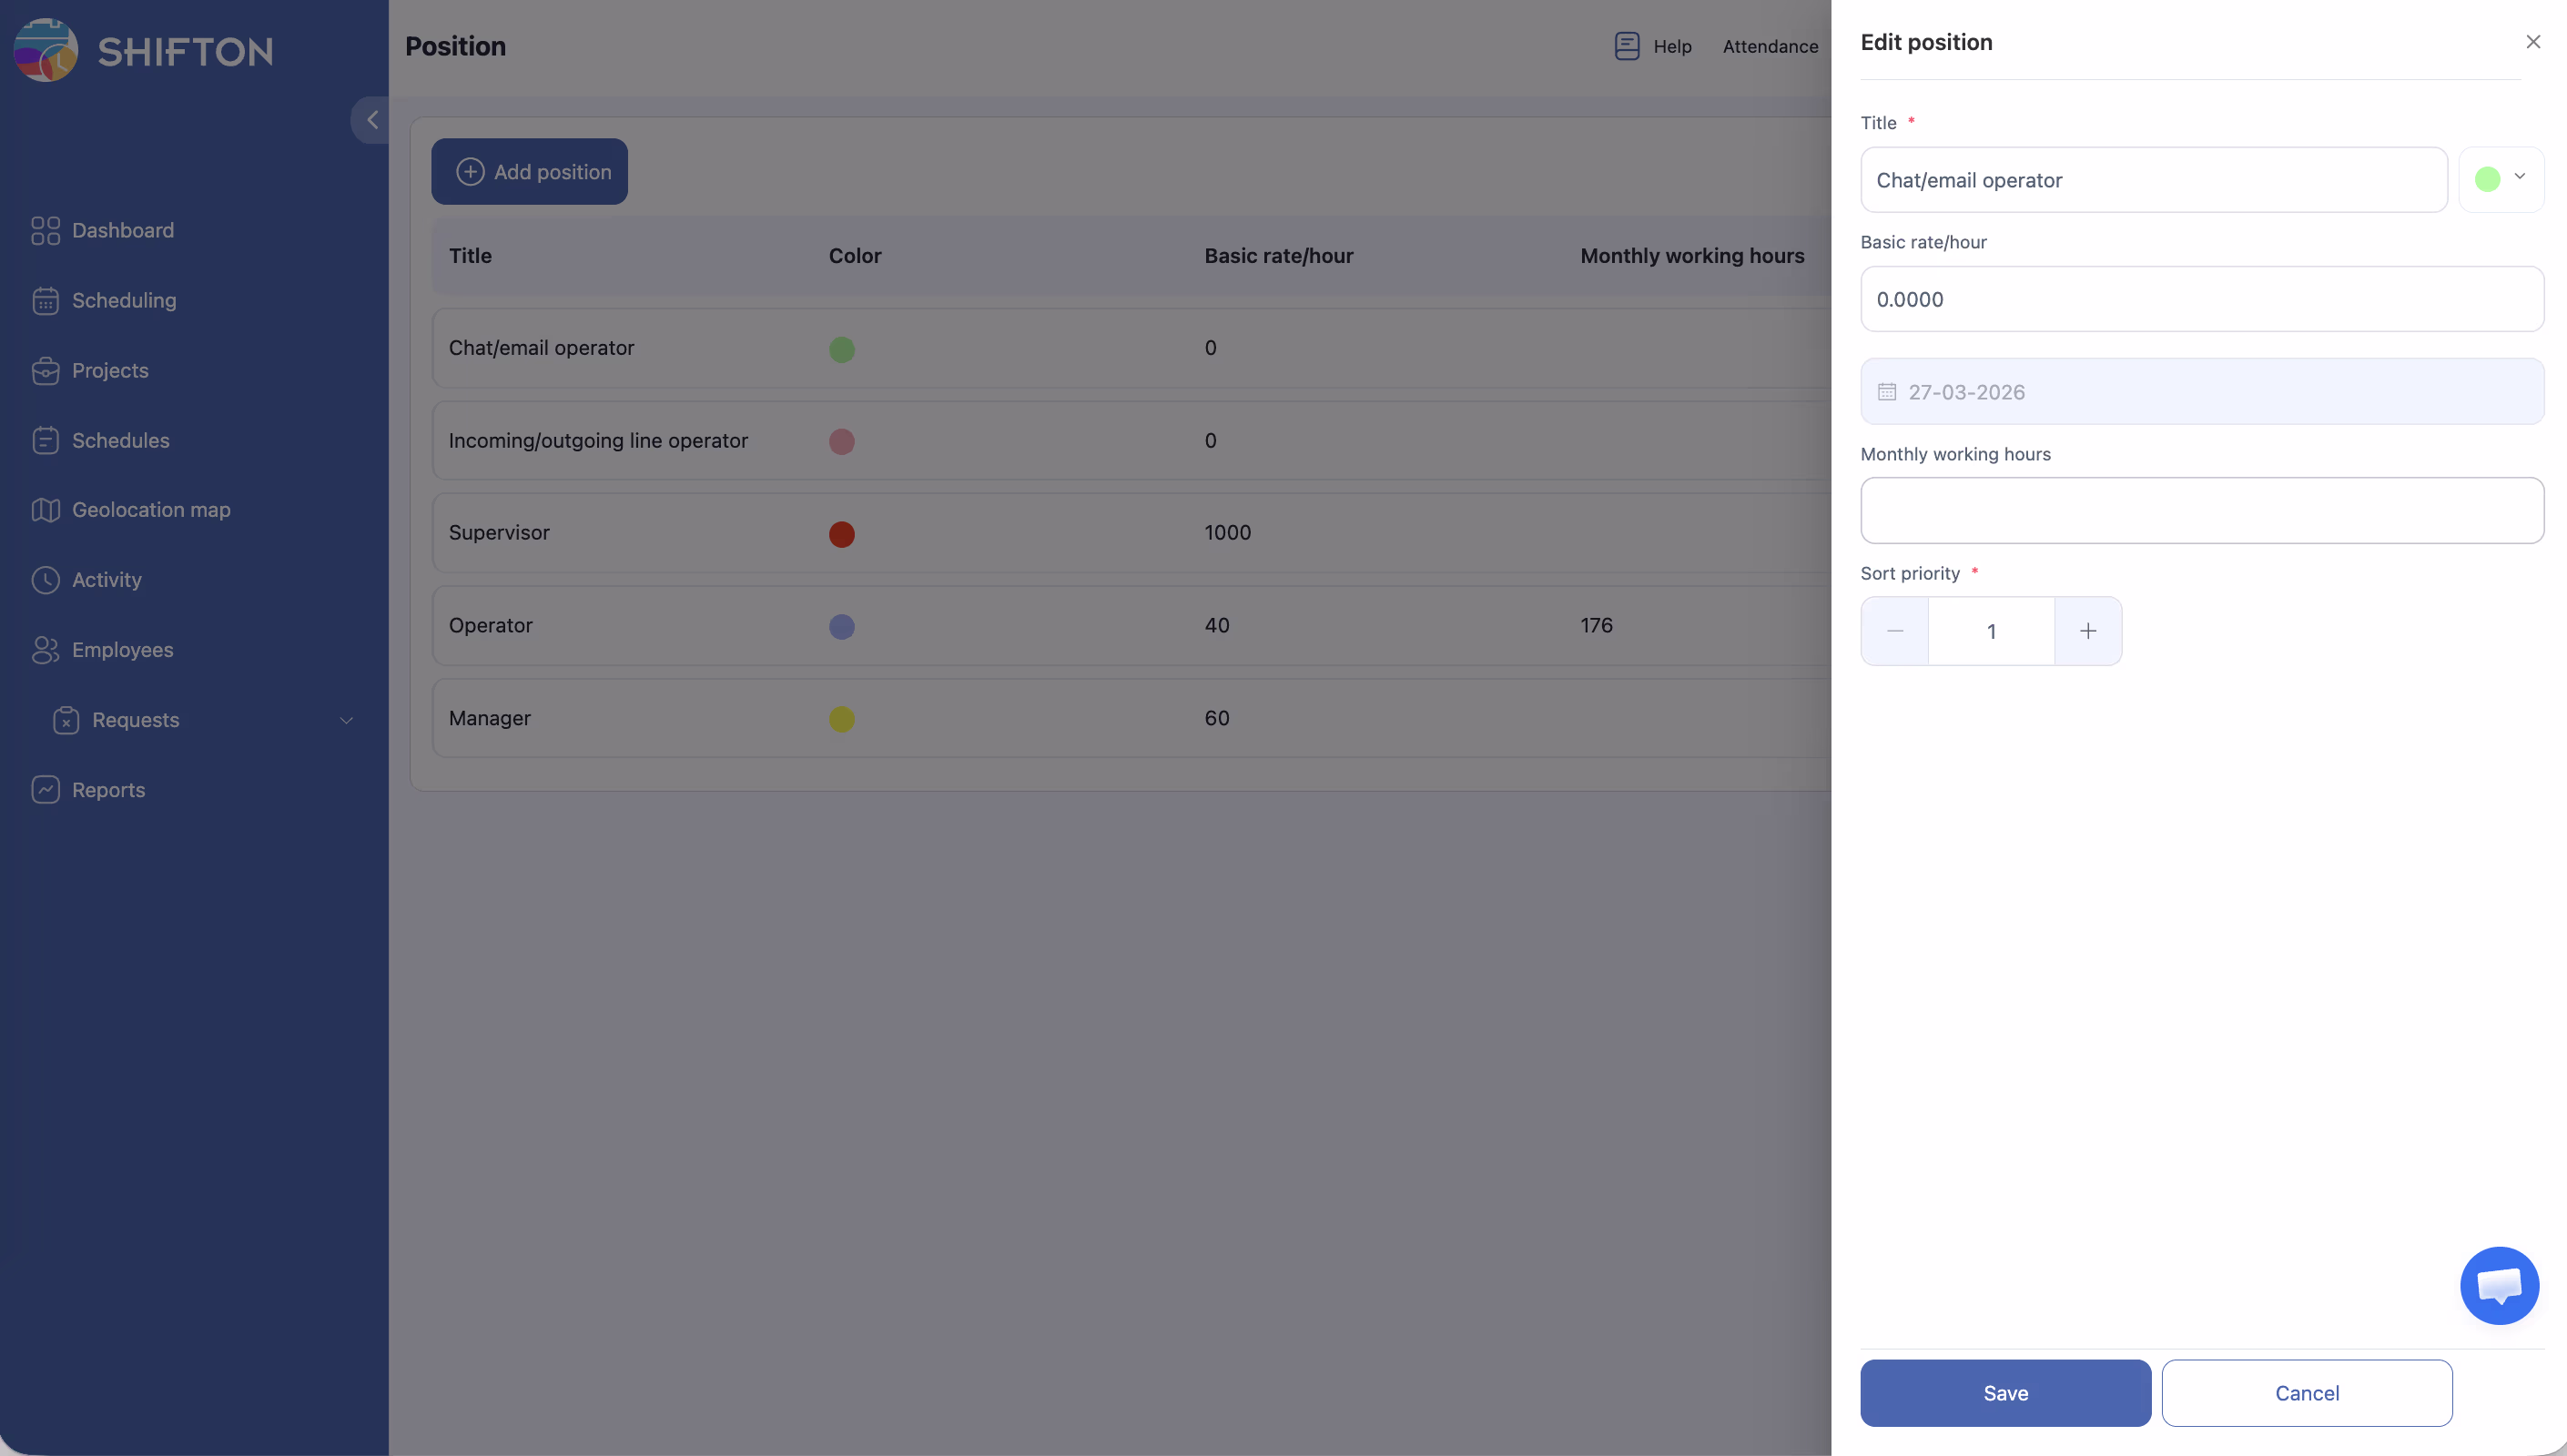The image size is (2567, 1456).
Task: Expand the Requests submenu chevron
Action: coord(346,720)
